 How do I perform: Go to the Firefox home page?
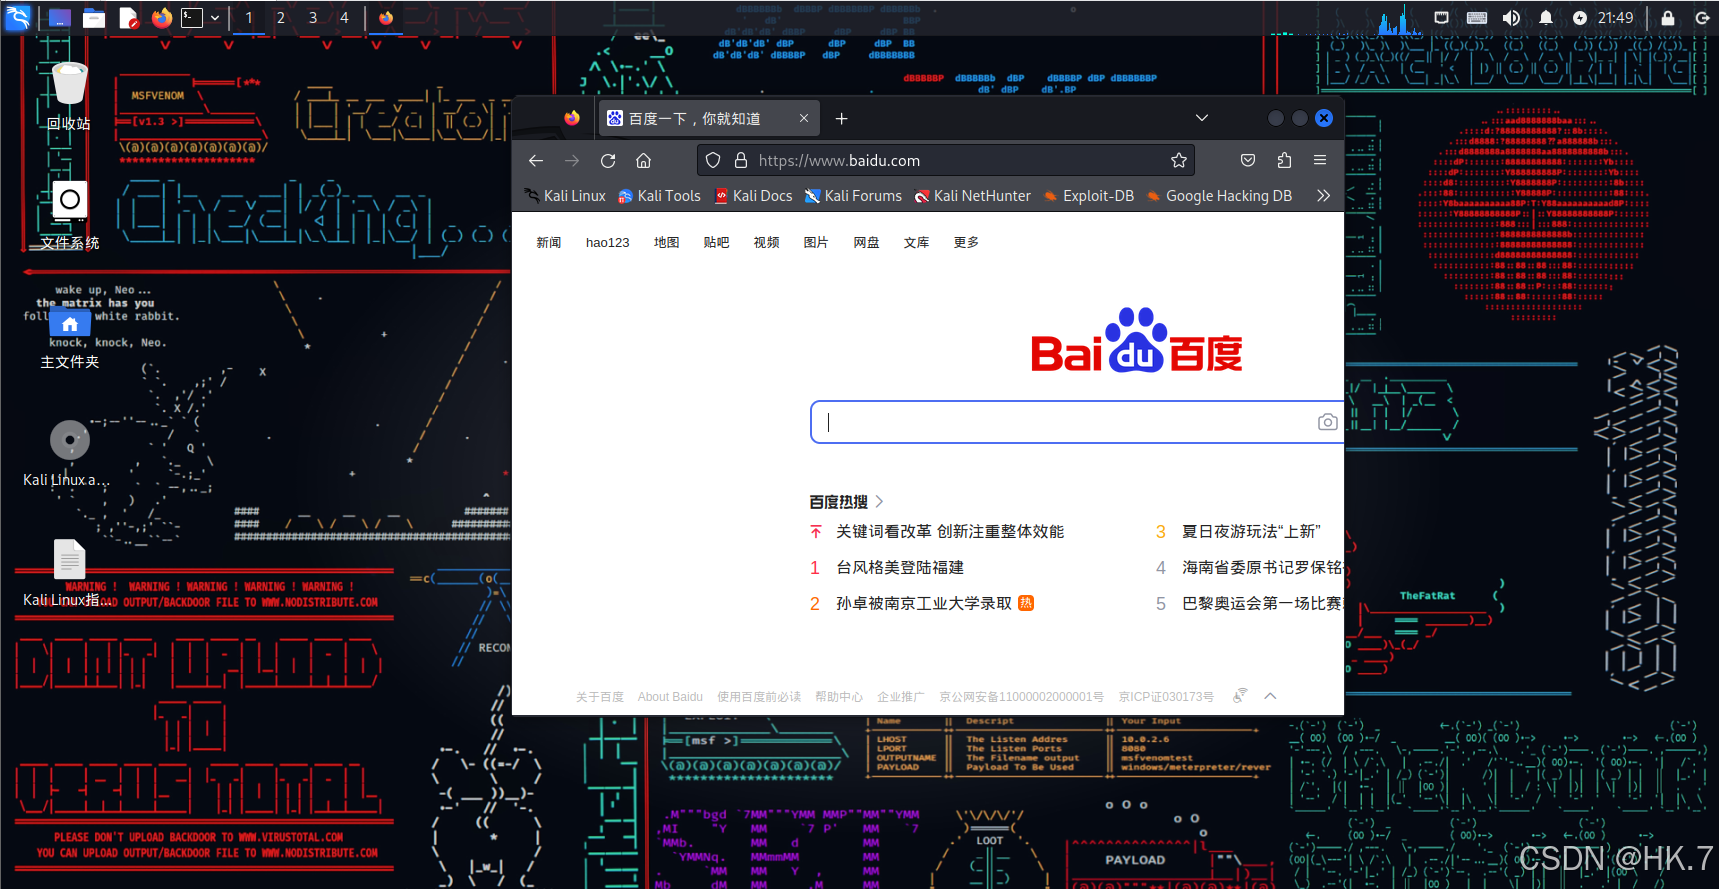coord(644,160)
